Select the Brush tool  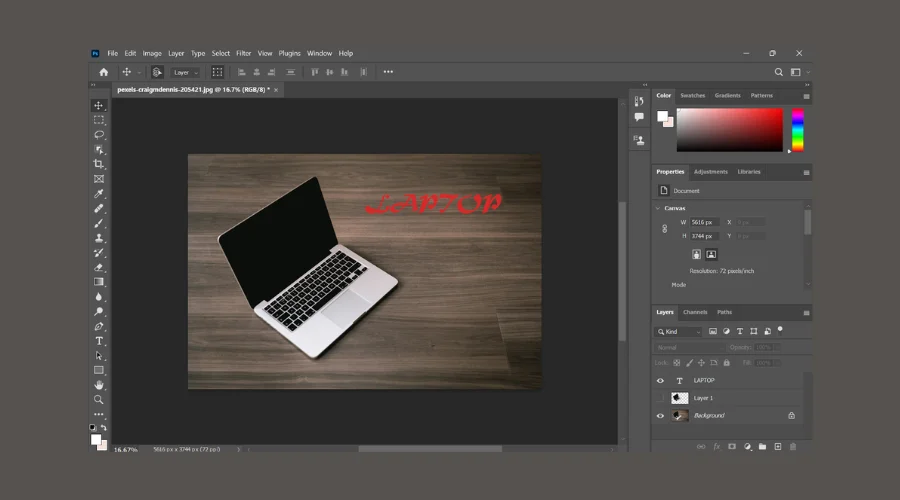(x=99, y=223)
